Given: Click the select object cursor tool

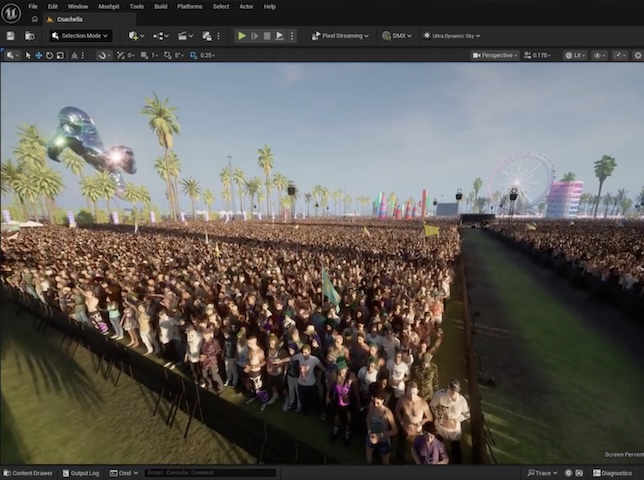Looking at the screenshot, I should click(x=28, y=55).
